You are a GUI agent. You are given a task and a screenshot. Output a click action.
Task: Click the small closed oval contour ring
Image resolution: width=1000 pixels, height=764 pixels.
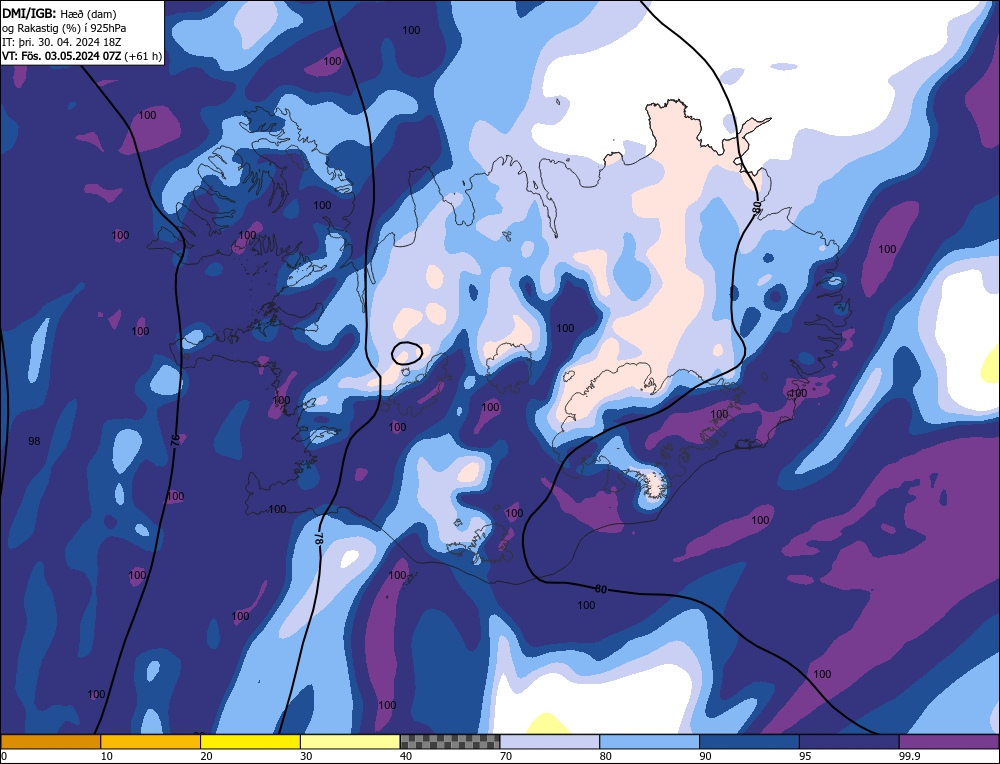[x=407, y=353]
